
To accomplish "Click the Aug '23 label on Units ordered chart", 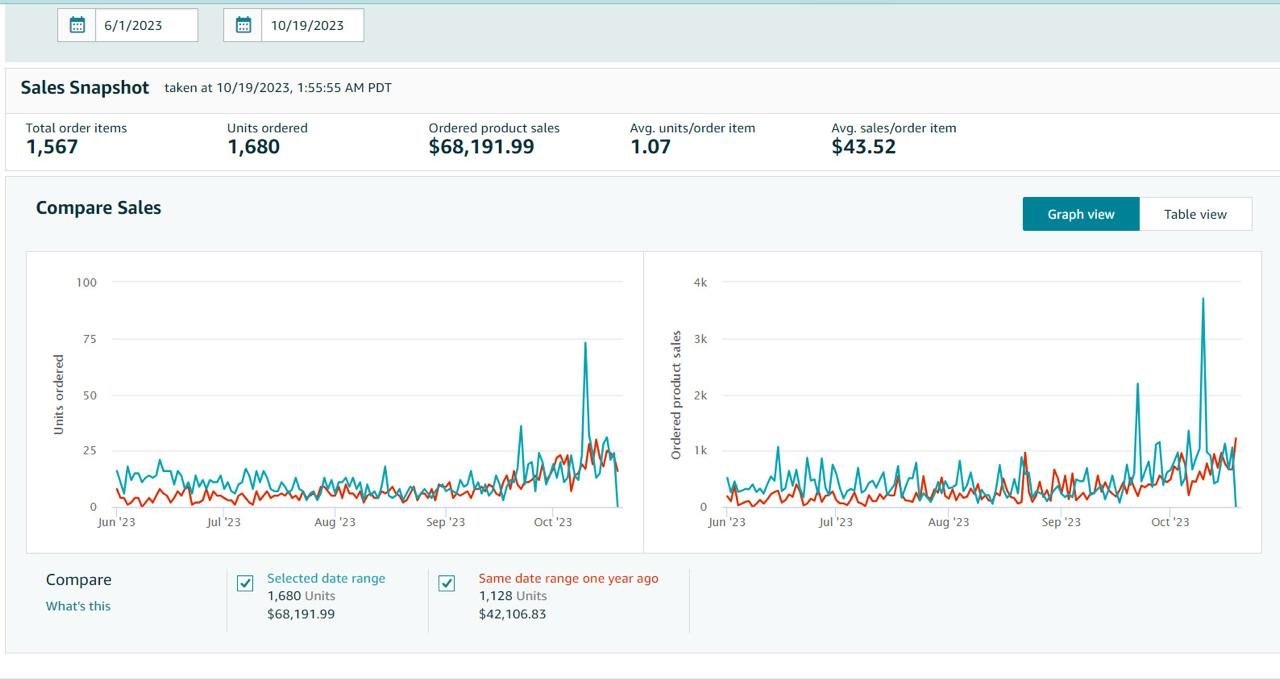I will [334, 522].
